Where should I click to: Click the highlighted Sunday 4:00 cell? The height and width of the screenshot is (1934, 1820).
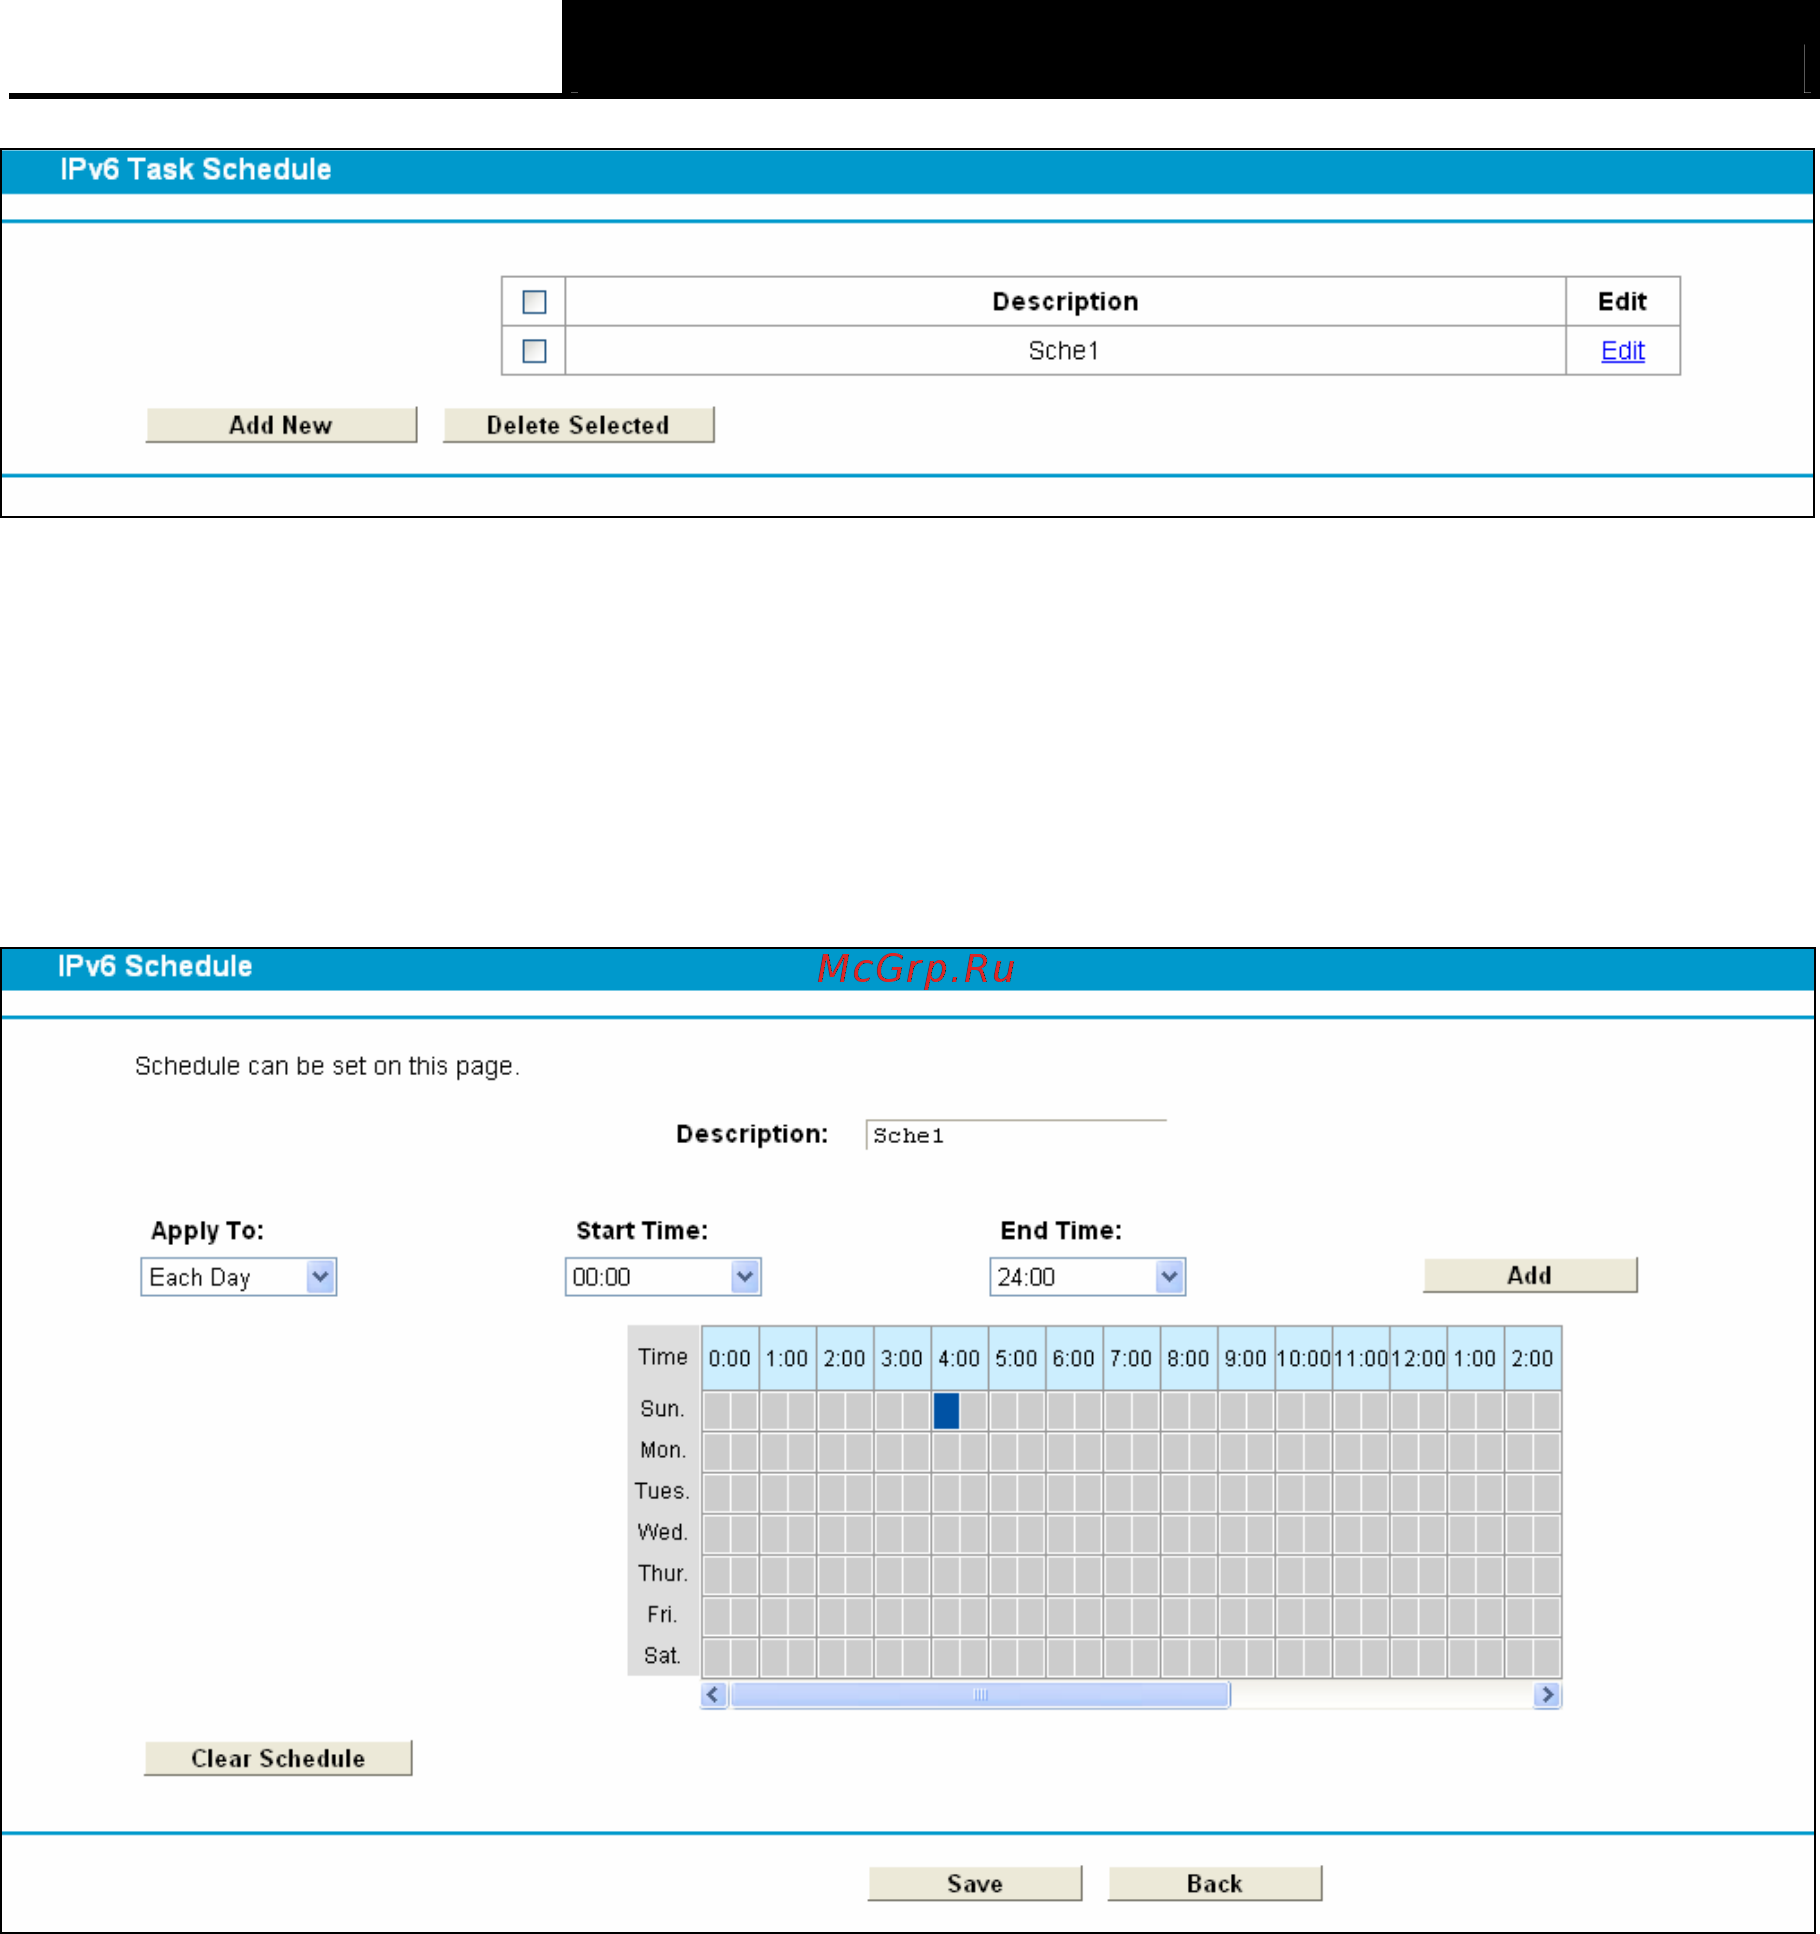[946, 1411]
